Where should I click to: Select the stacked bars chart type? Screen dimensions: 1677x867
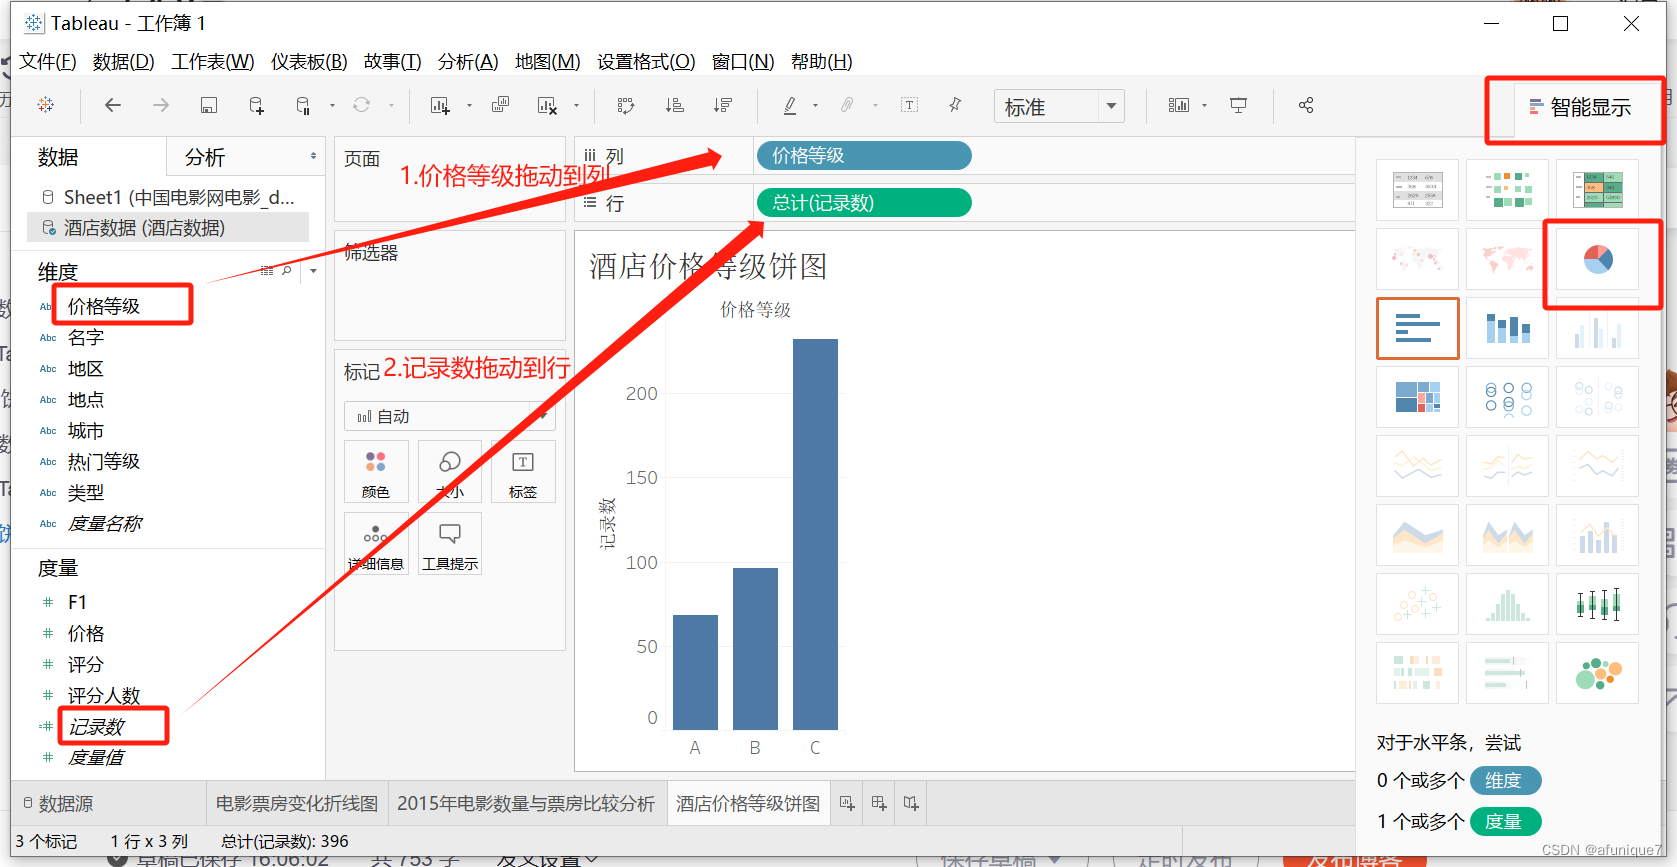coord(1508,328)
